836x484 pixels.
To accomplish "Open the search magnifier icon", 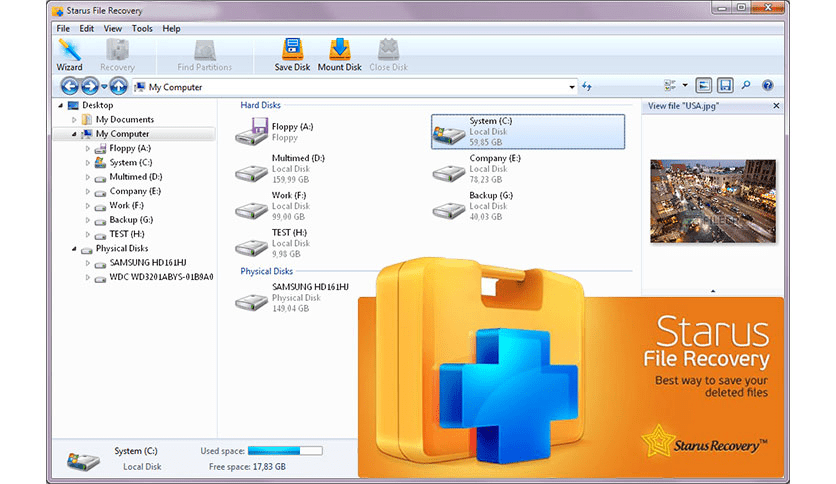I will click(747, 87).
